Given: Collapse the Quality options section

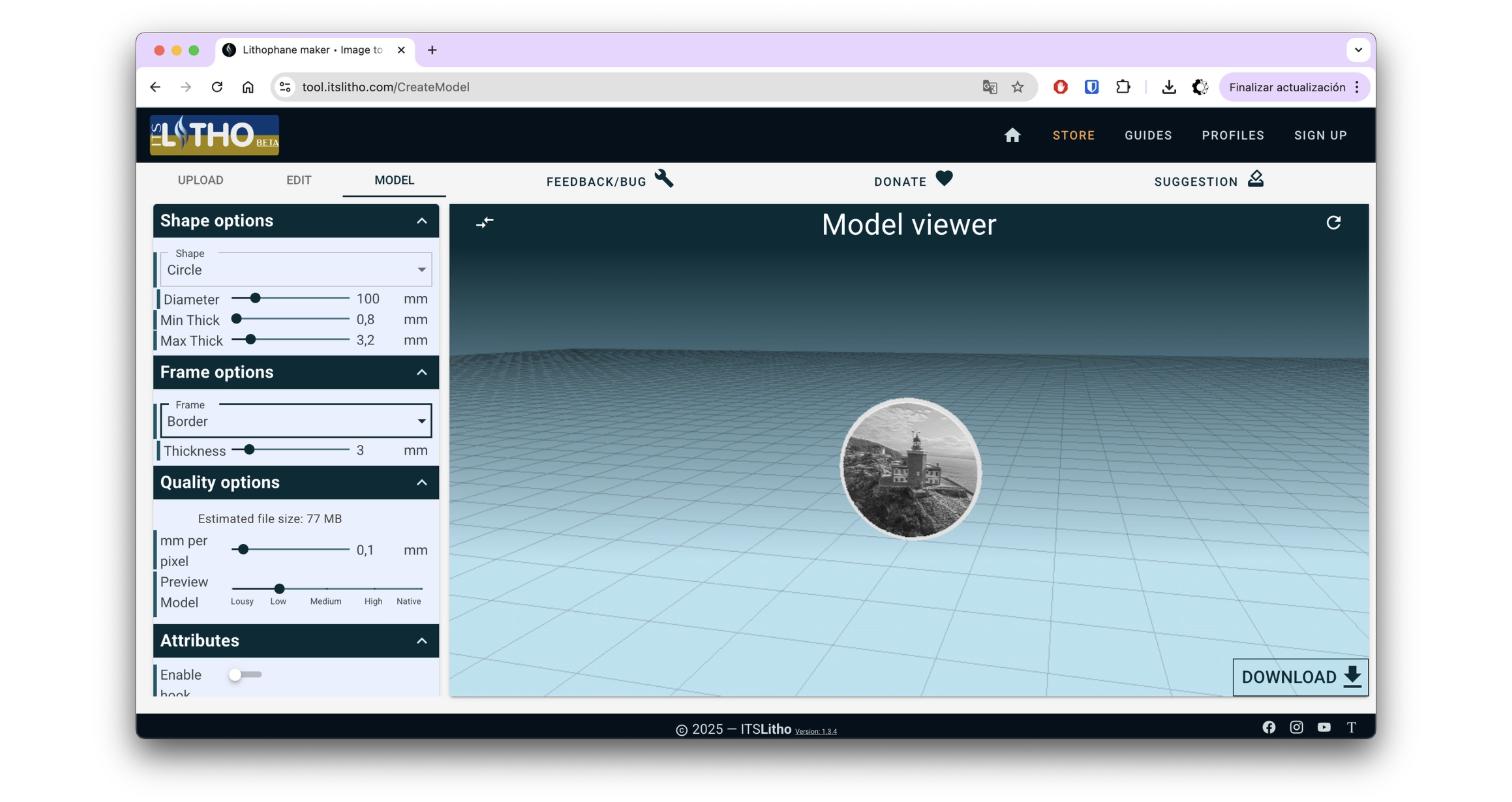Looking at the screenshot, I should pos(422,482).
